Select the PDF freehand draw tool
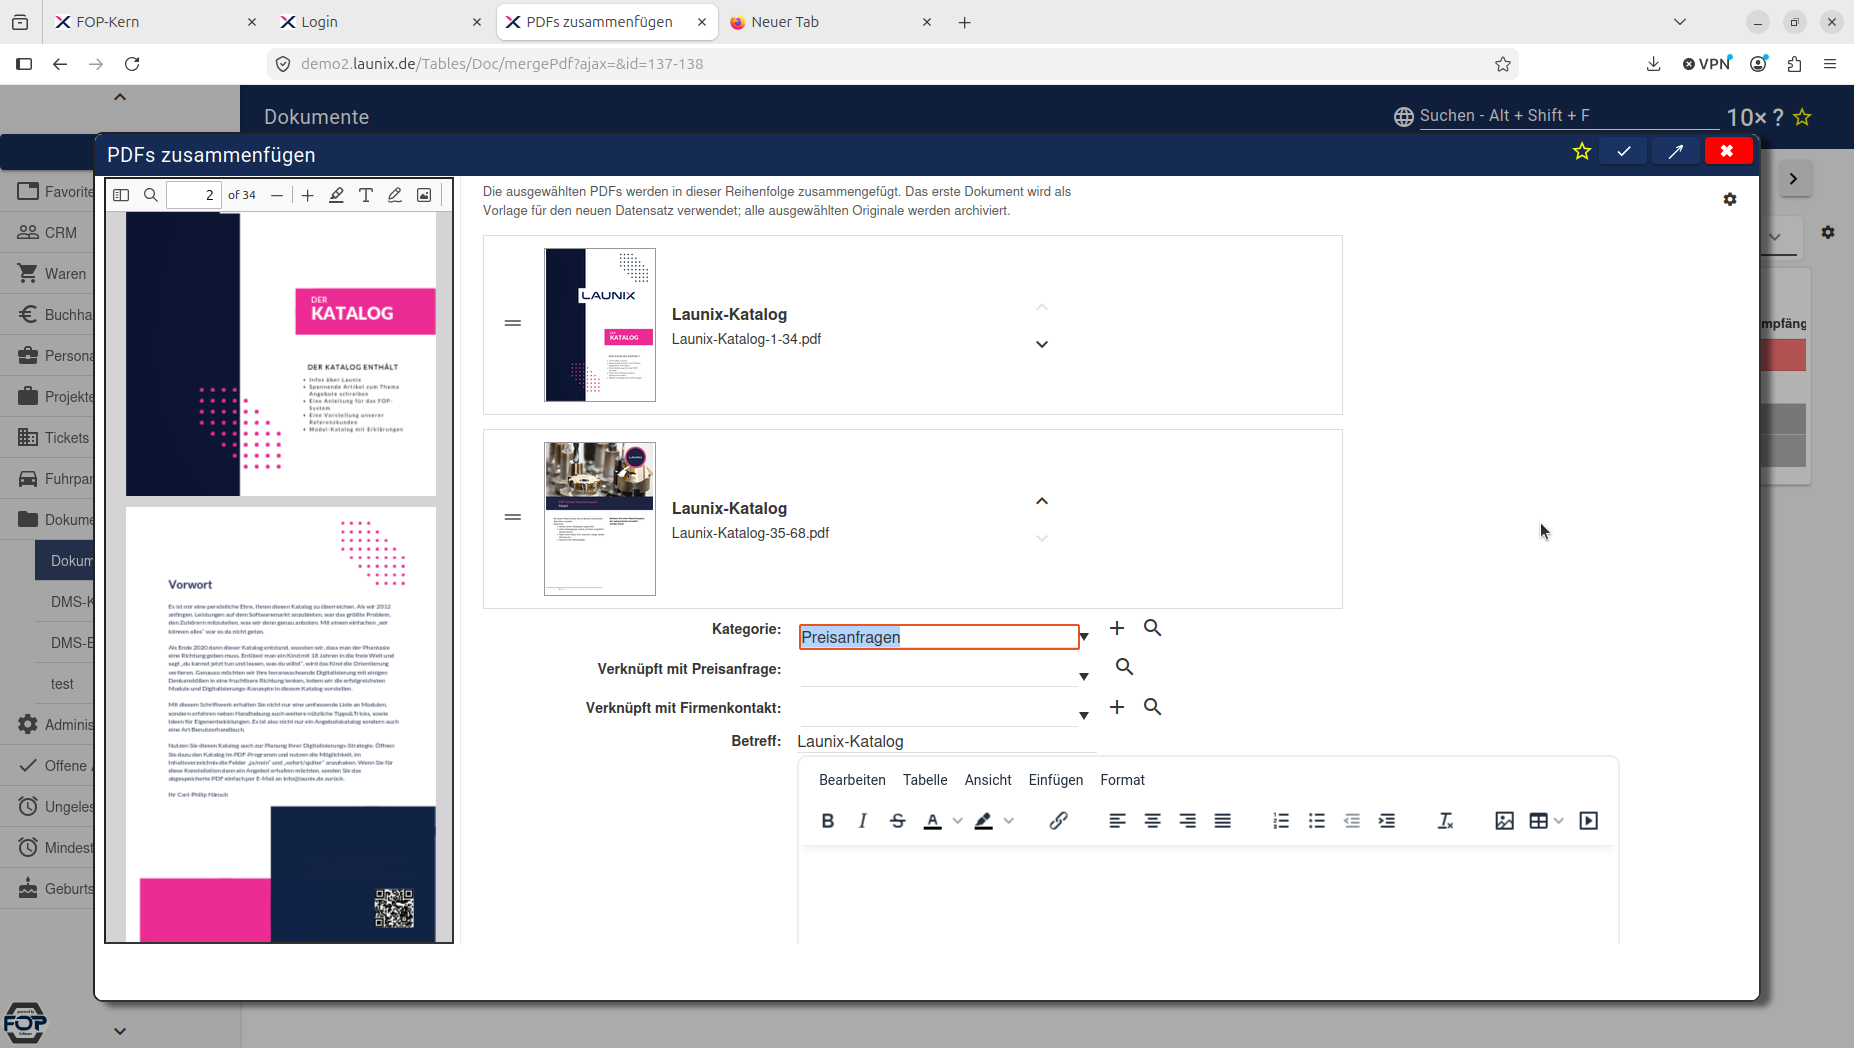Image resolution: width=1854 pixels, height=1048 pixels. point(395,195)
